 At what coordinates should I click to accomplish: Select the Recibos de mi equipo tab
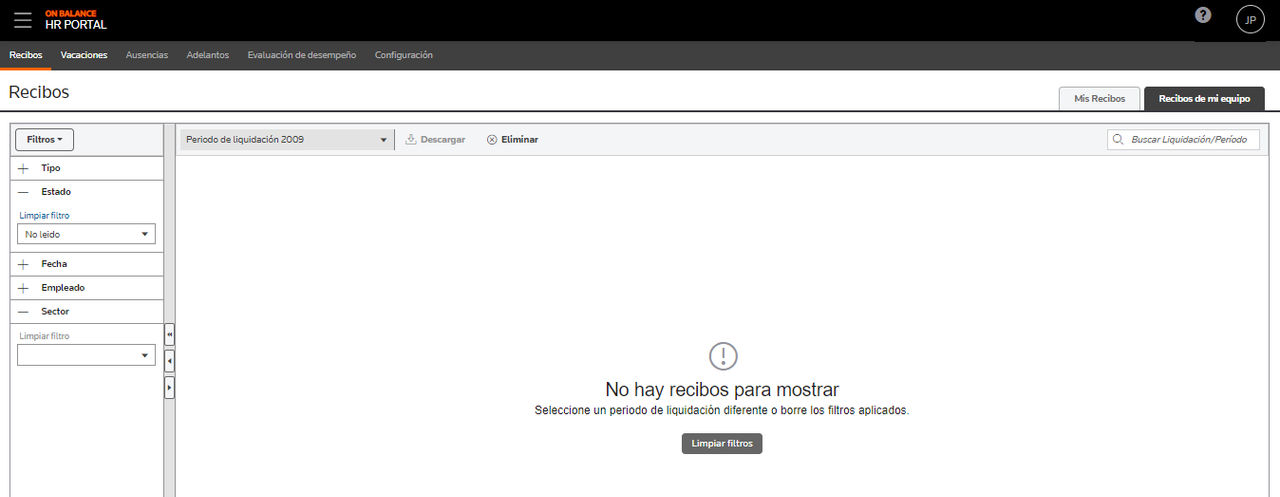[x=1204, y=98]
